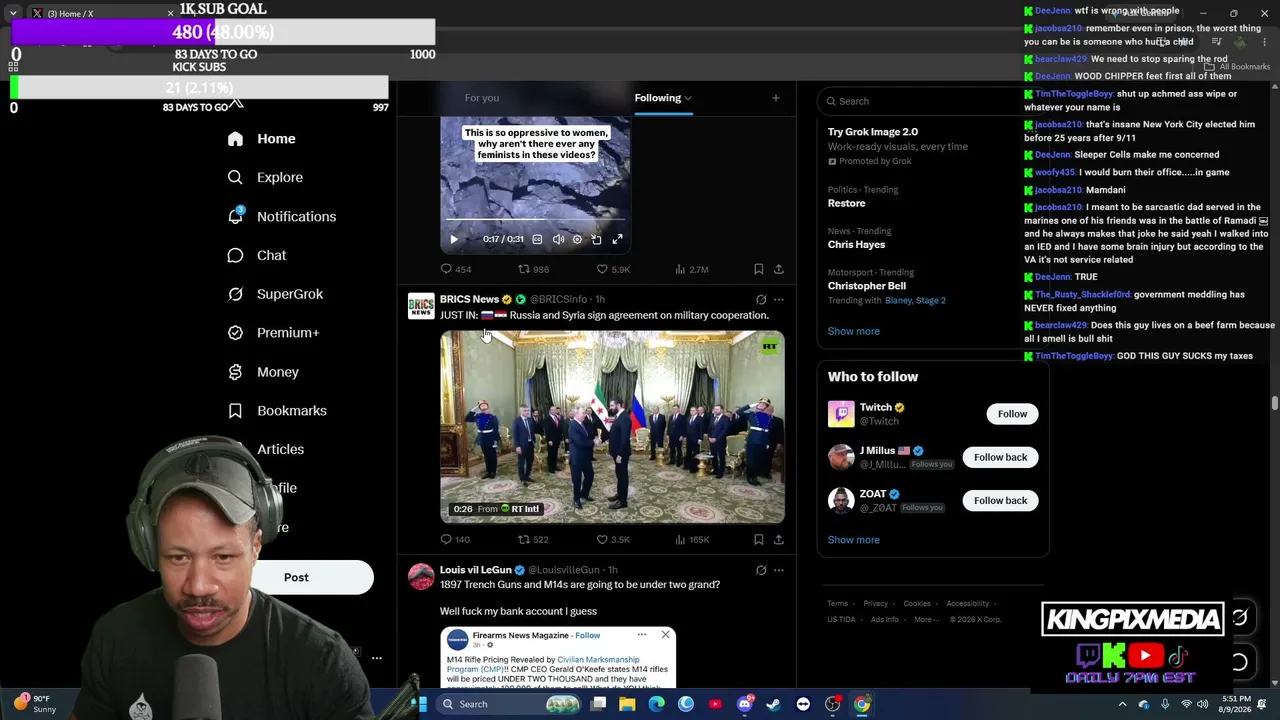The width and height of the screenshot is (1280, 720).
Task: Bookmark the BRICS News post
Action: [x=759, y=539]
